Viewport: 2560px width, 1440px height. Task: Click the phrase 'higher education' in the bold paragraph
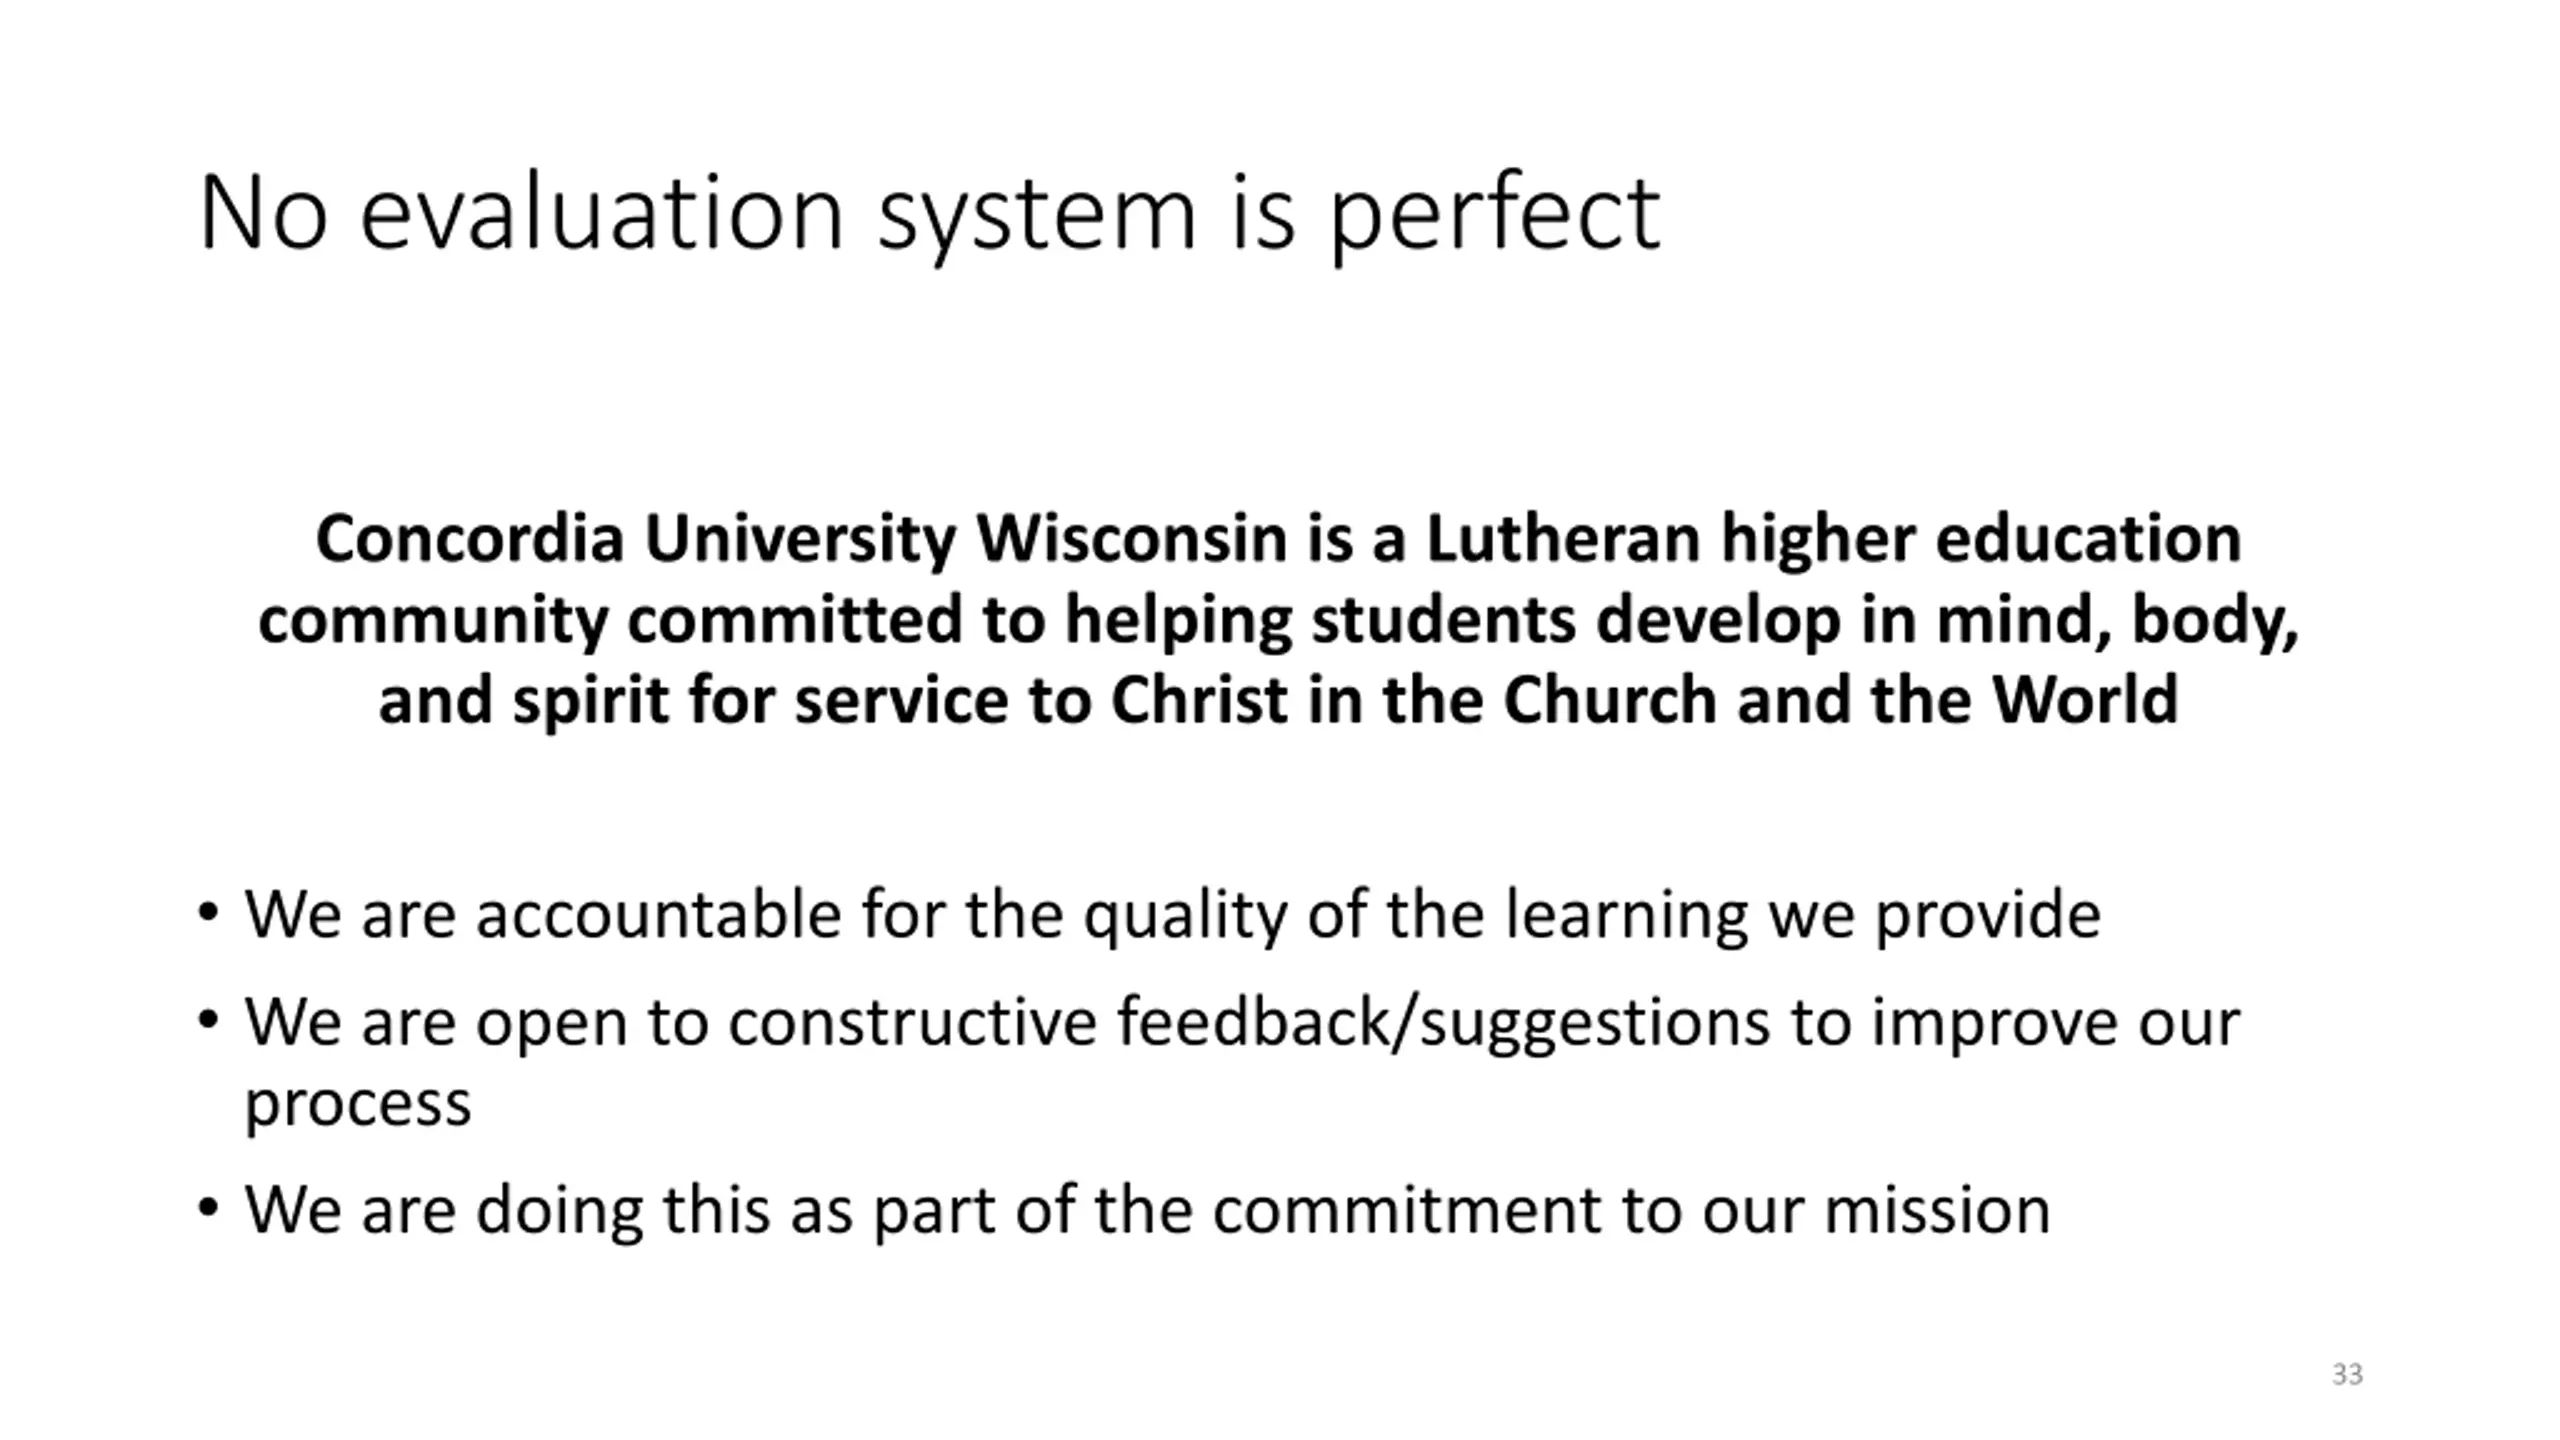point(1981,540)
